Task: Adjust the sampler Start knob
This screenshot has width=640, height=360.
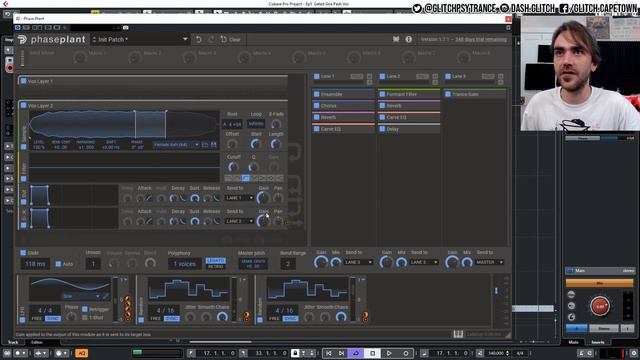Action: pos(256,144)
